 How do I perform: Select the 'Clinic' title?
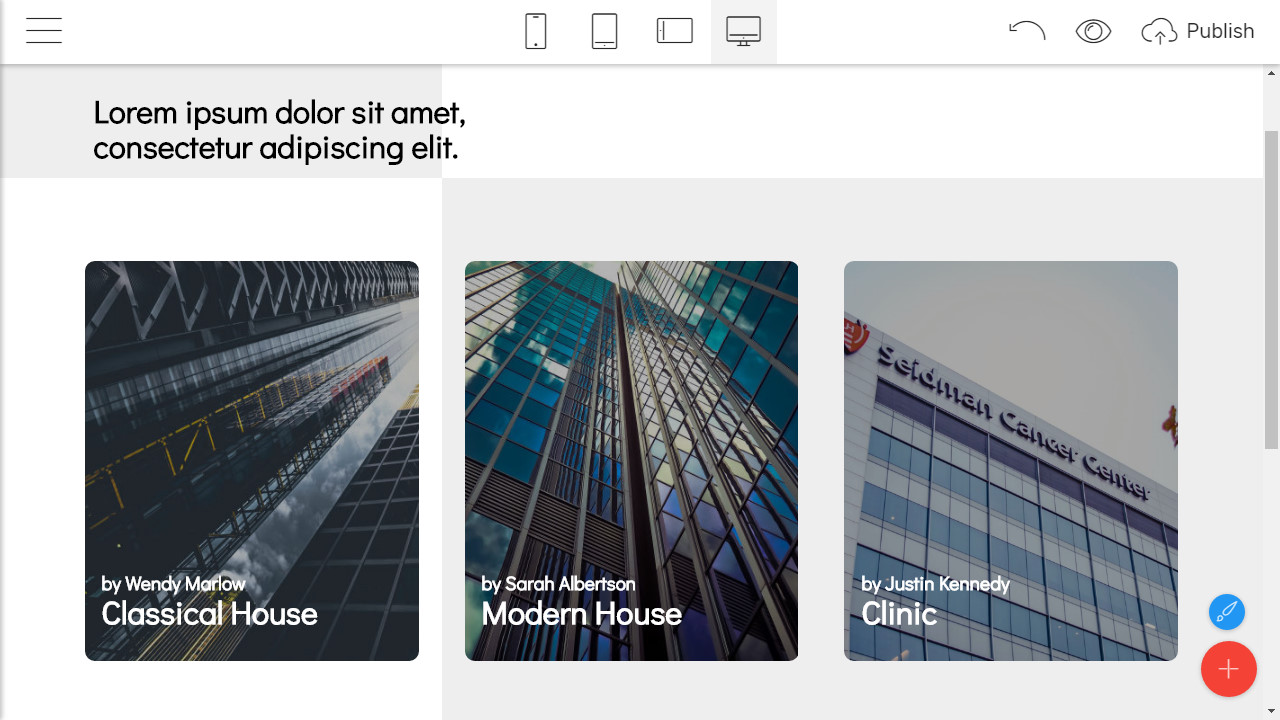[899, 613]
